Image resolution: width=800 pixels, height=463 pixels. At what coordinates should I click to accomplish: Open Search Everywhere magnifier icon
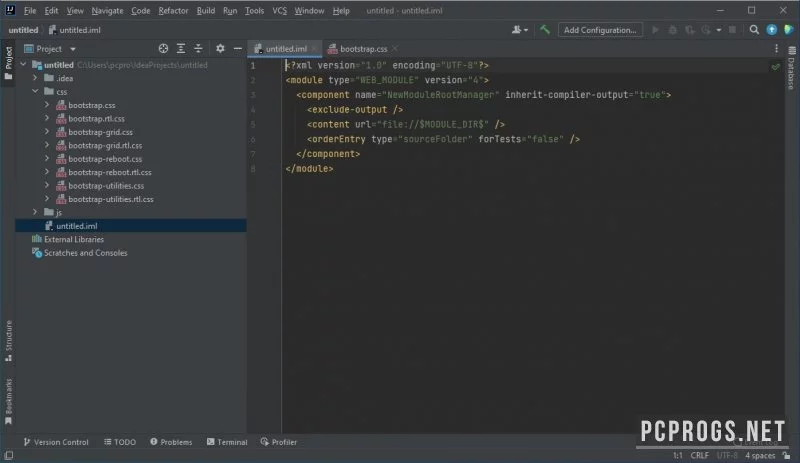(x=754, y=30)
